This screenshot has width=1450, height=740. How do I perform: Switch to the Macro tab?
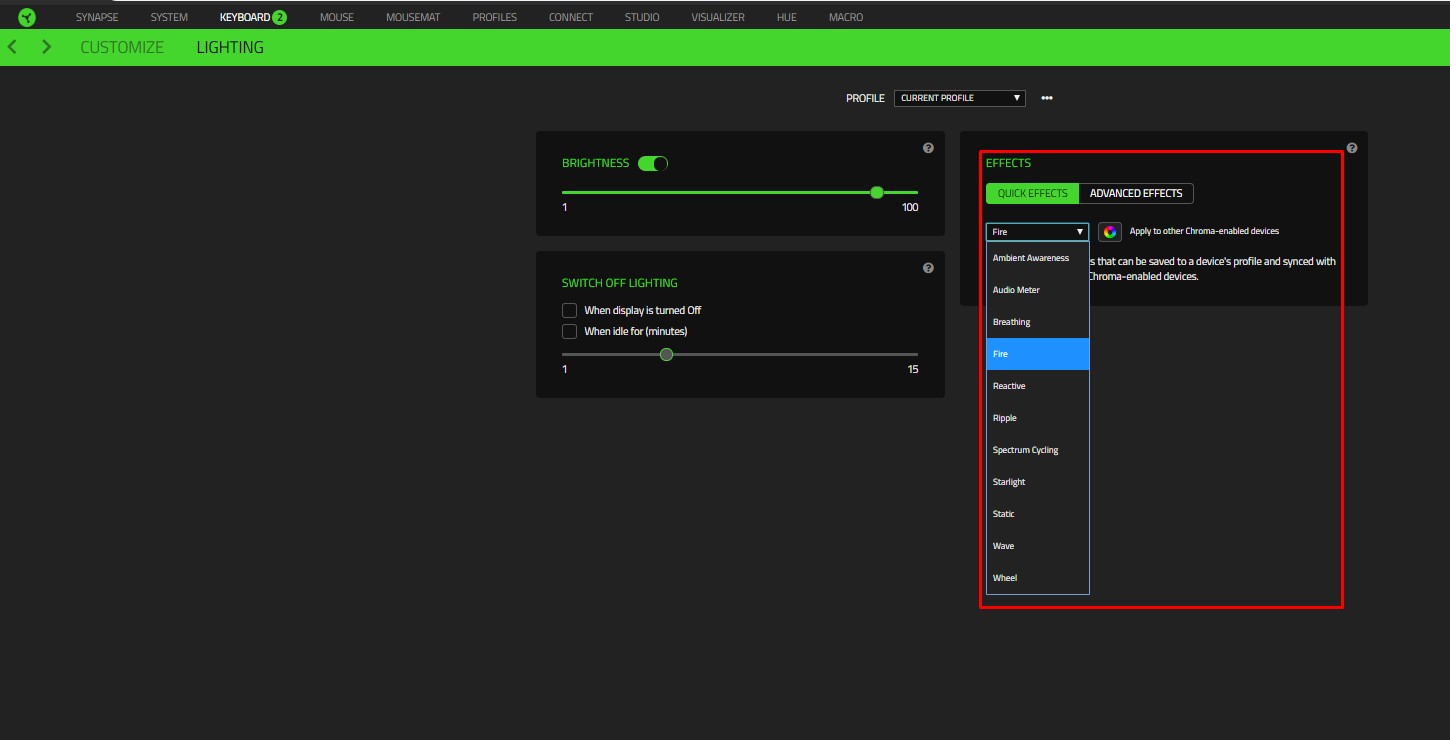[x=846, y=17]
